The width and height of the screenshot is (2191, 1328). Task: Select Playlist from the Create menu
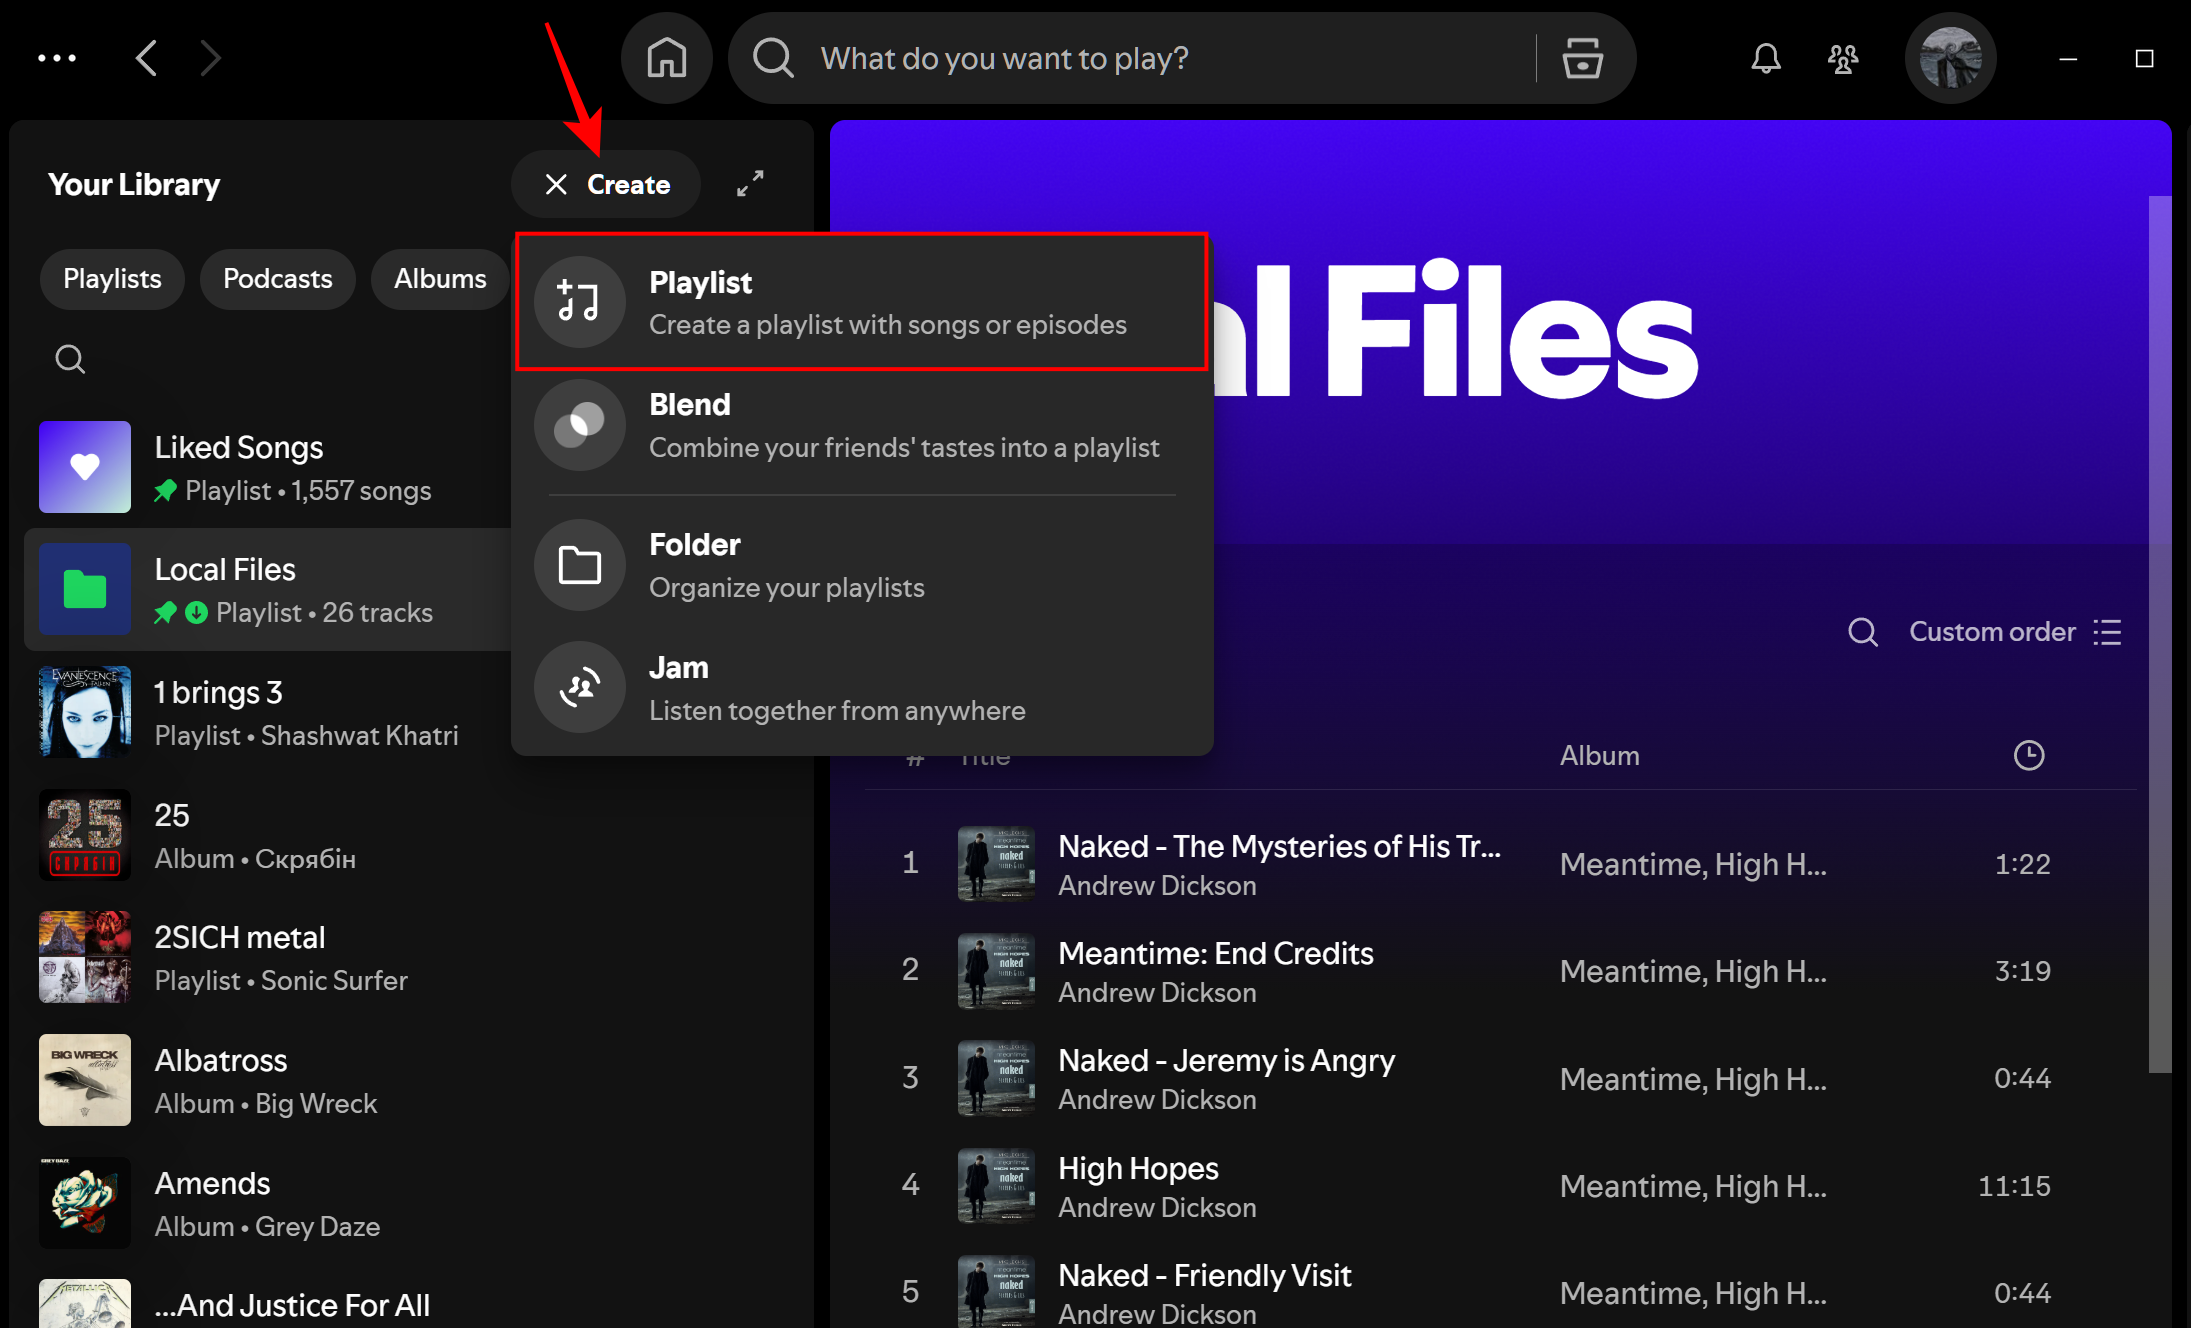coord(861,302)
